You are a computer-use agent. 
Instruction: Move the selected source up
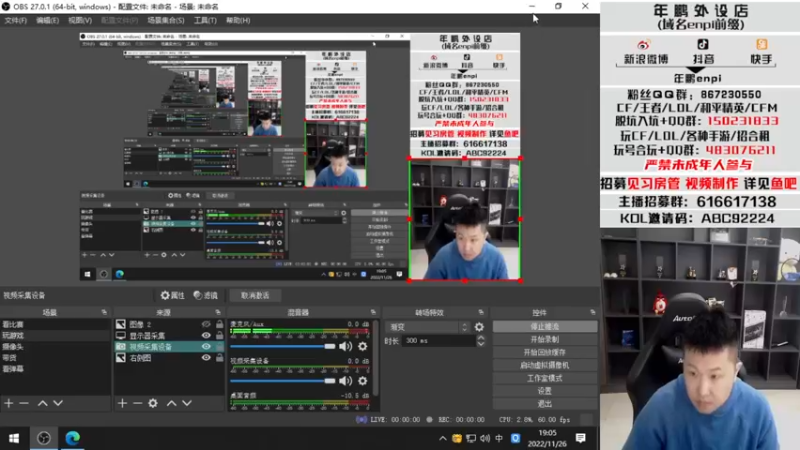pyautogui.click(x=171, y=403)
